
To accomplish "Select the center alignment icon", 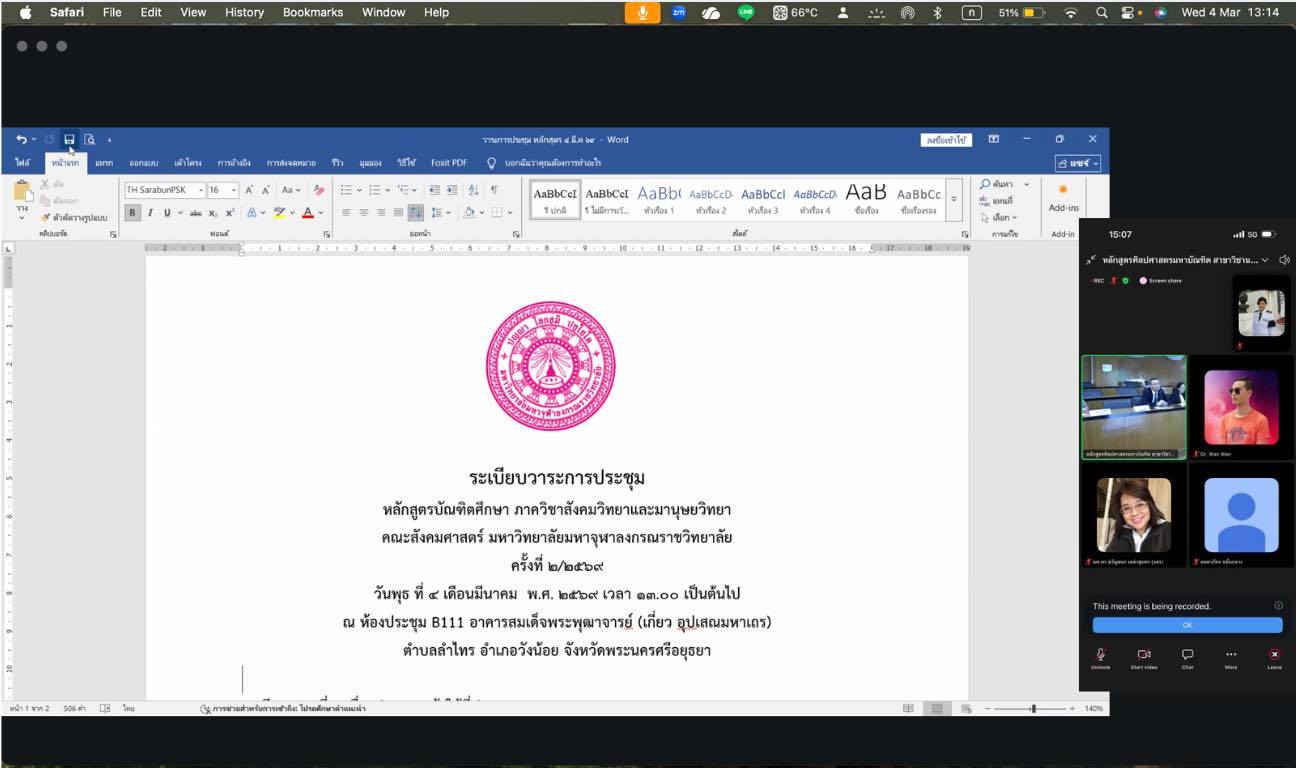I will tap(363, 212).
